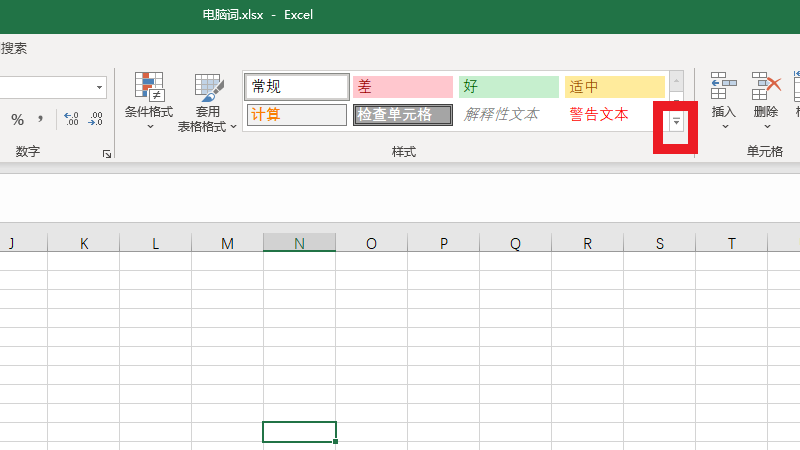Click the Insert cells (插入) icon

click(x=723, y=87)
